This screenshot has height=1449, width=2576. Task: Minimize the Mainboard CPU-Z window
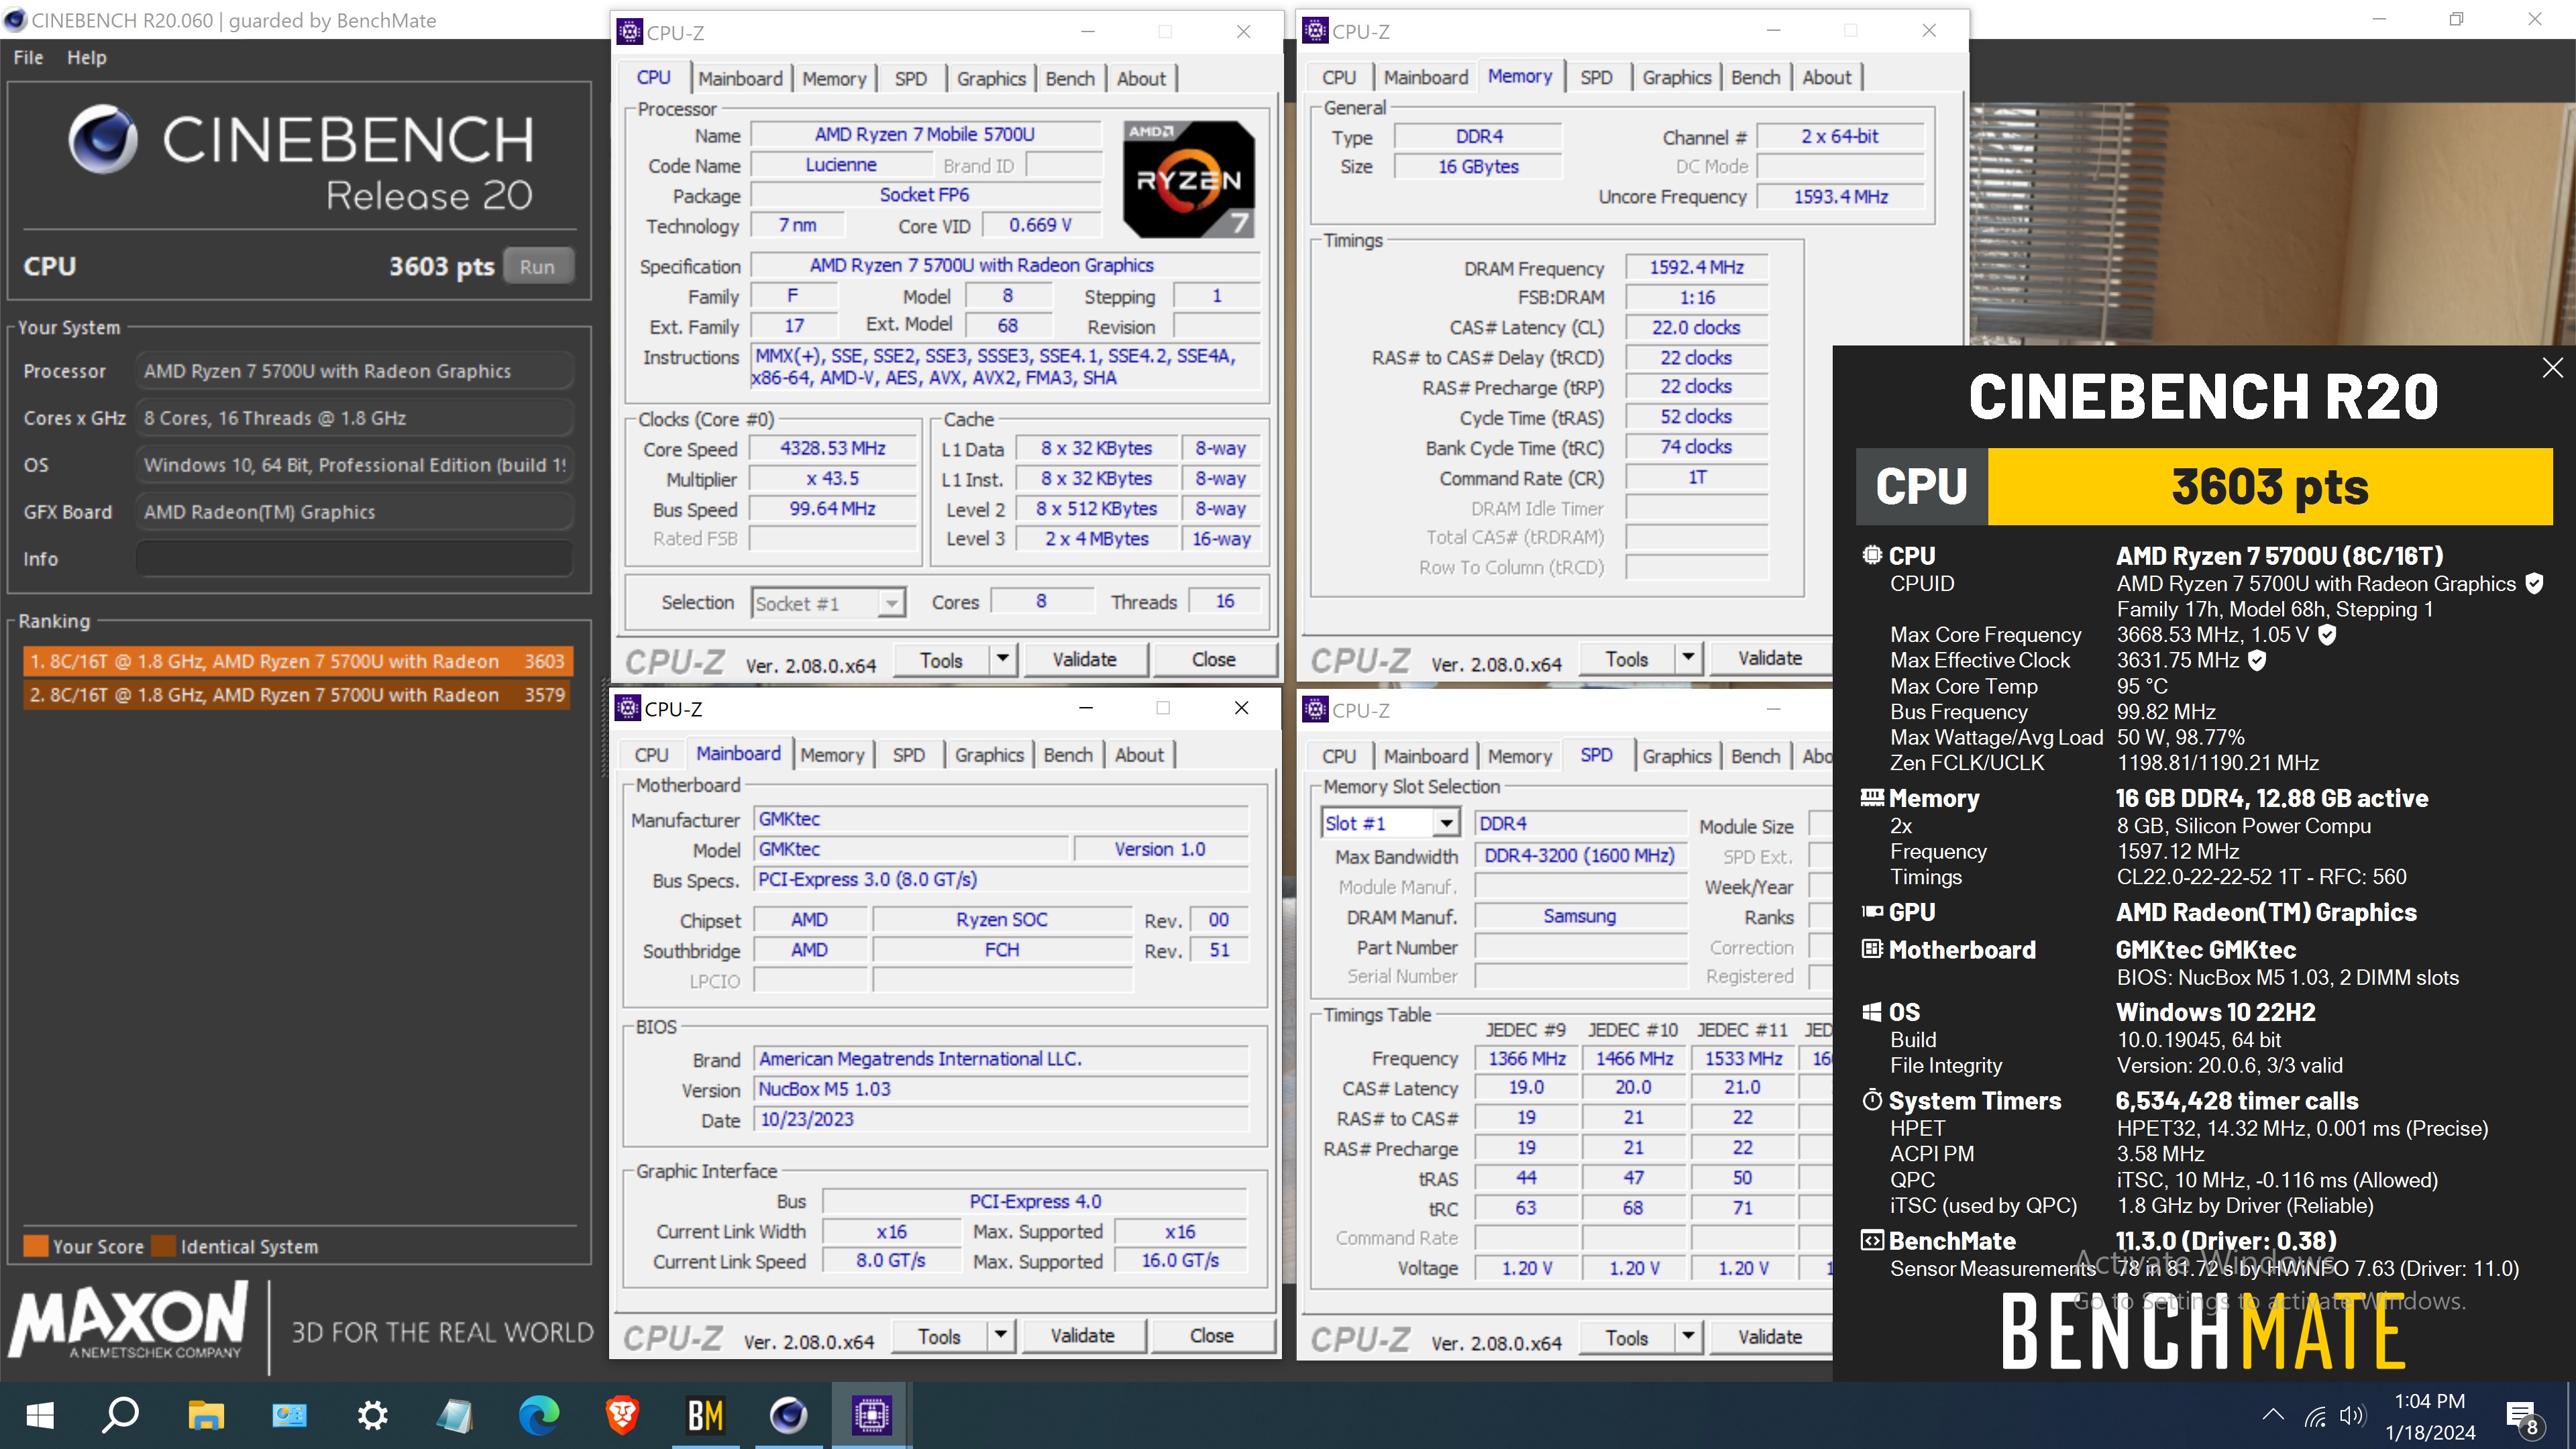tap(1085, 708)
